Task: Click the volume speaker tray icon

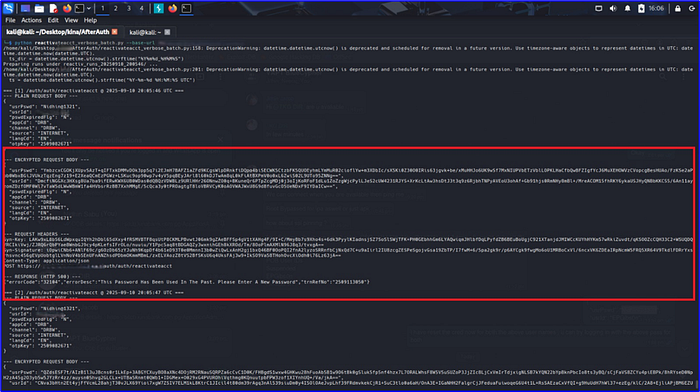Action: [x=613, y=8]
